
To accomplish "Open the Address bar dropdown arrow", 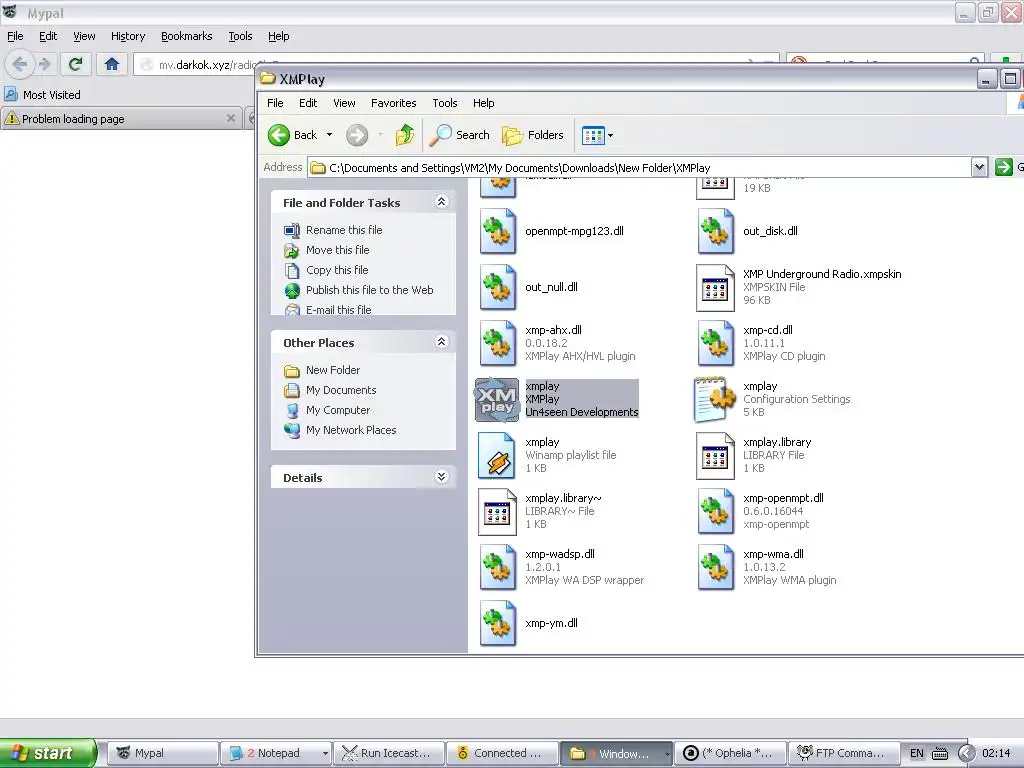I will [x=978, y=167].
